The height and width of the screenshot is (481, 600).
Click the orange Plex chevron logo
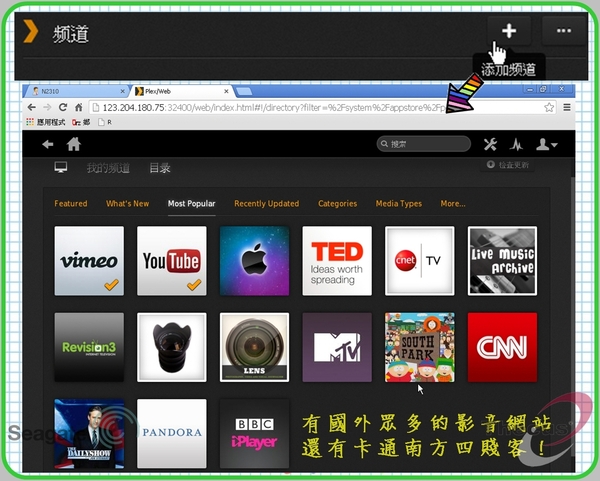pyautogui.click(x=31, y=31)
